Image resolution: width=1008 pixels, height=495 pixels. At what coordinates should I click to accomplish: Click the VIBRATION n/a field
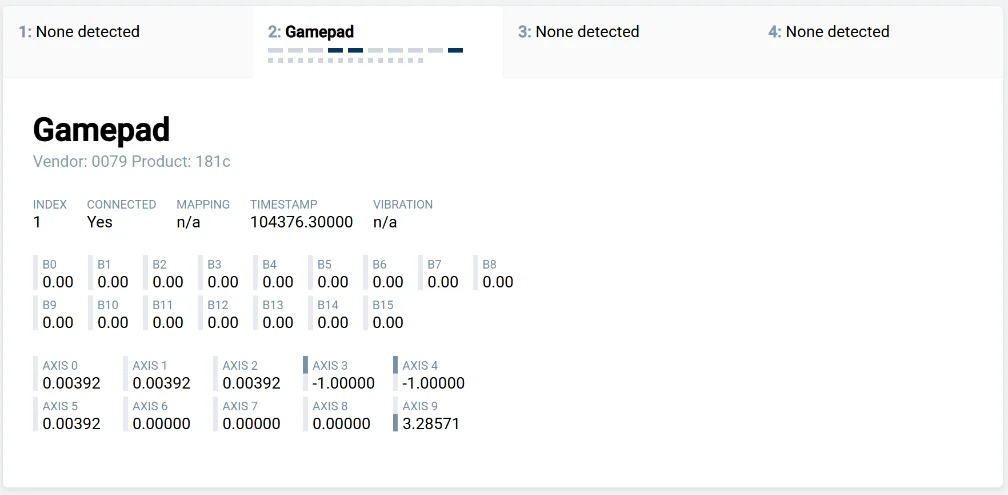[403, 213]
